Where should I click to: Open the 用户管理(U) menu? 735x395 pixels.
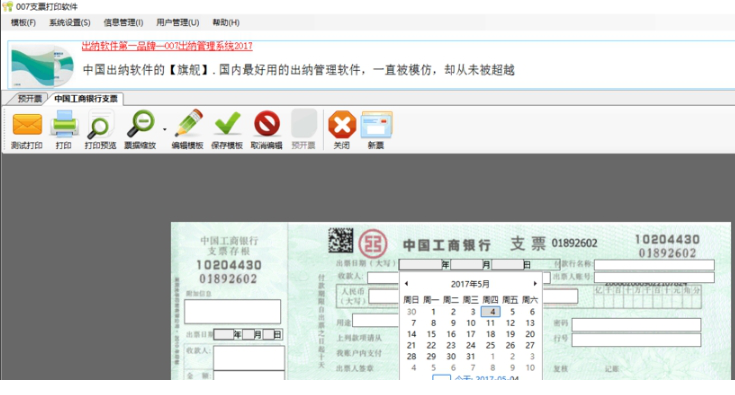178,22
